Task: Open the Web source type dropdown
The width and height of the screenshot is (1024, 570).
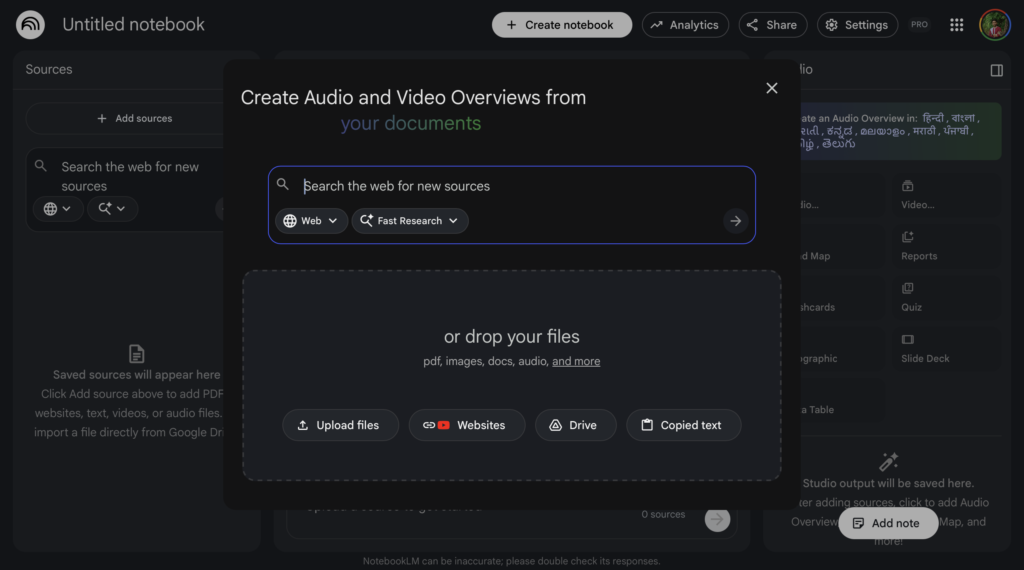Action: [311, 221]
